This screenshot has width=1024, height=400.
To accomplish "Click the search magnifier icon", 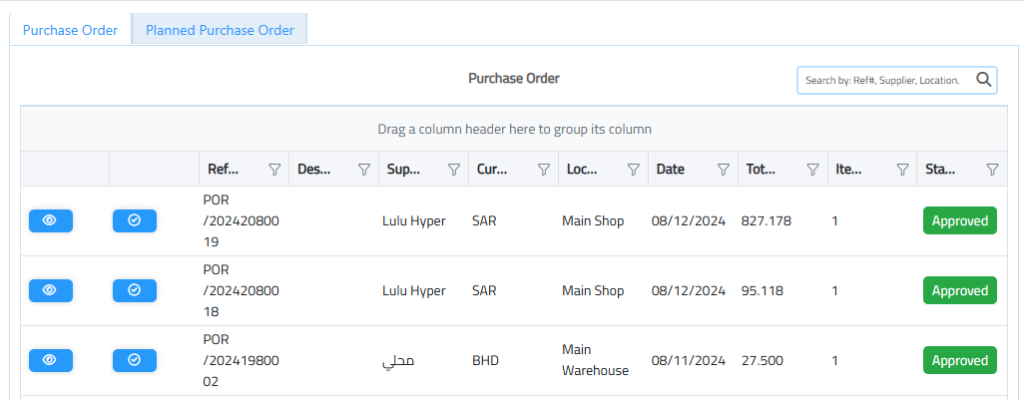I will [x=983, y=80].
